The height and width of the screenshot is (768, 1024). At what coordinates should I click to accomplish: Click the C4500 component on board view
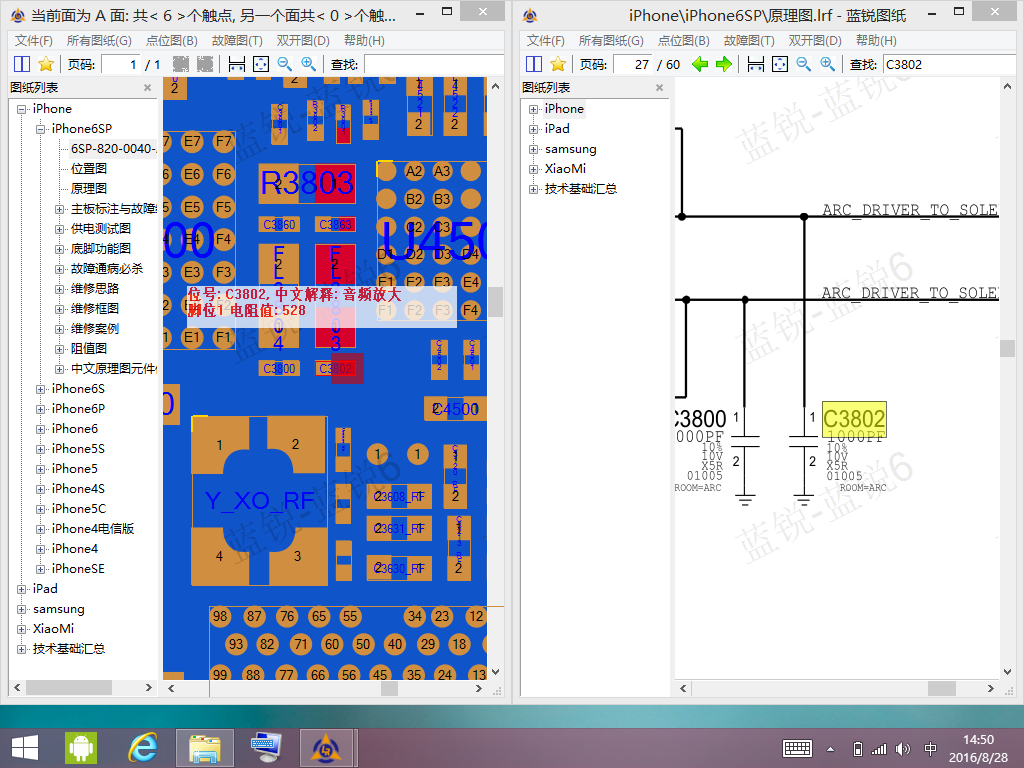455,409
